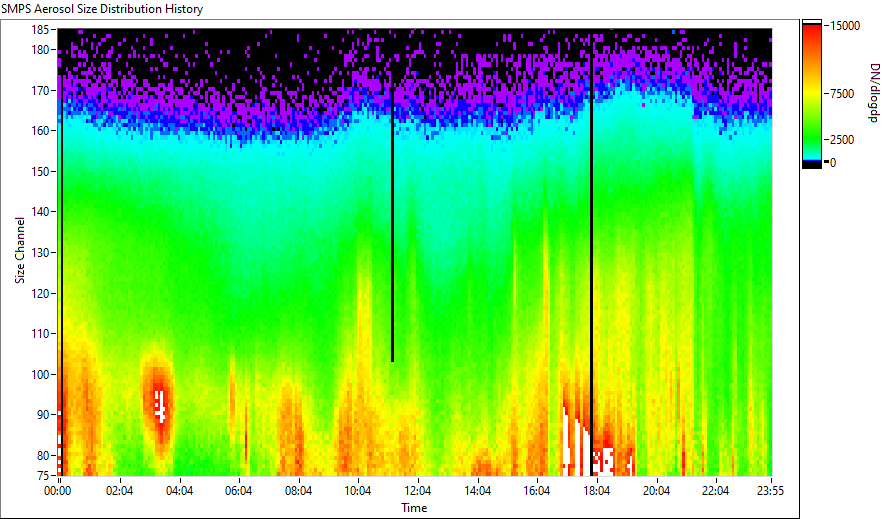Screen dimensions: 884x519
Task: Click the 15000 color scale value
Action: 845,26
